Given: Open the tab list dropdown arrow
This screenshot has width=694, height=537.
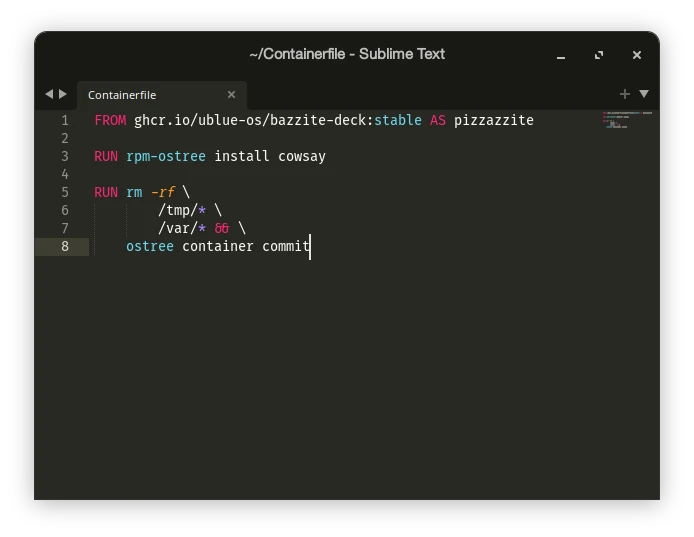Looking at the screenshot, I should (644, 94).
